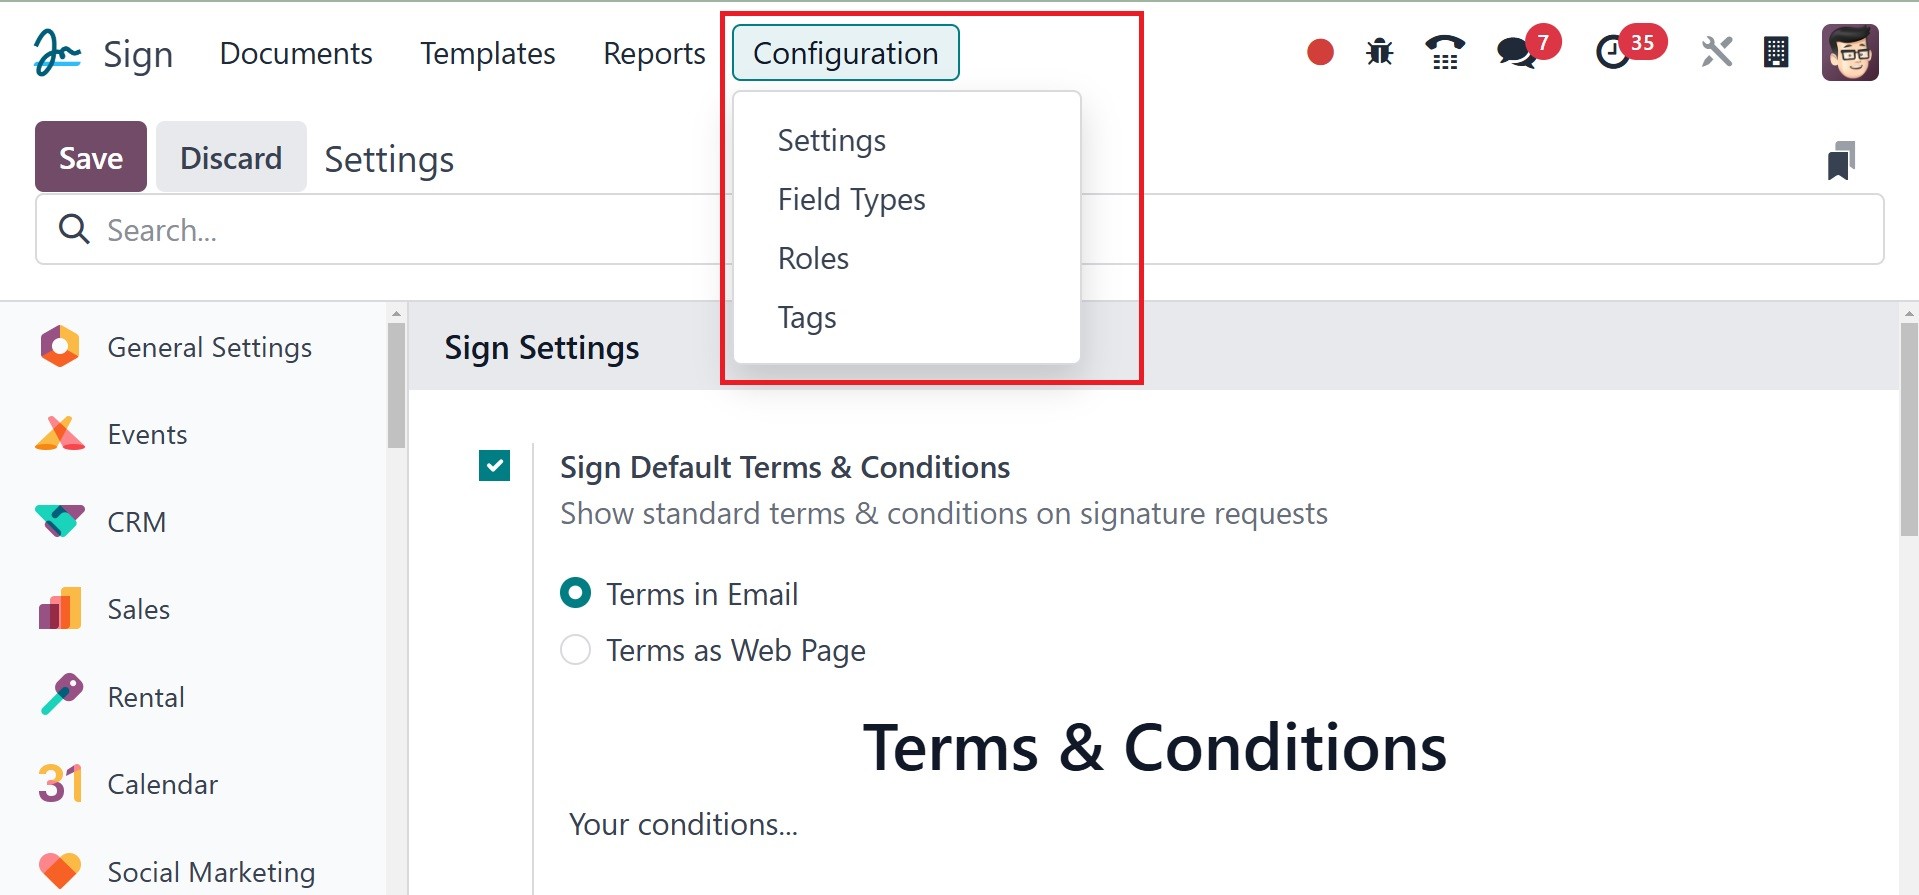Uncheck Sign Default Terms & Conditions checkbox

(x=494, y=465)
